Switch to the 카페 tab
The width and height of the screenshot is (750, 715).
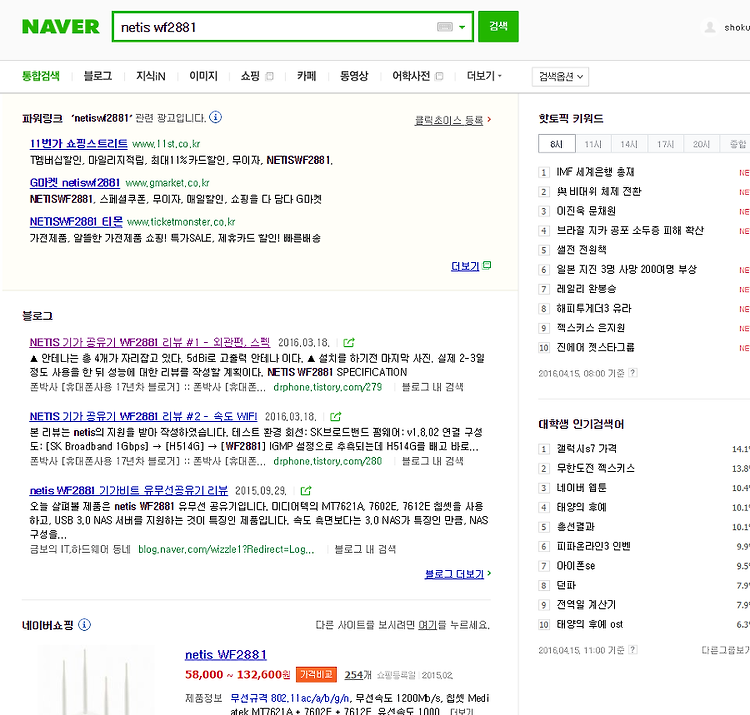306,76
